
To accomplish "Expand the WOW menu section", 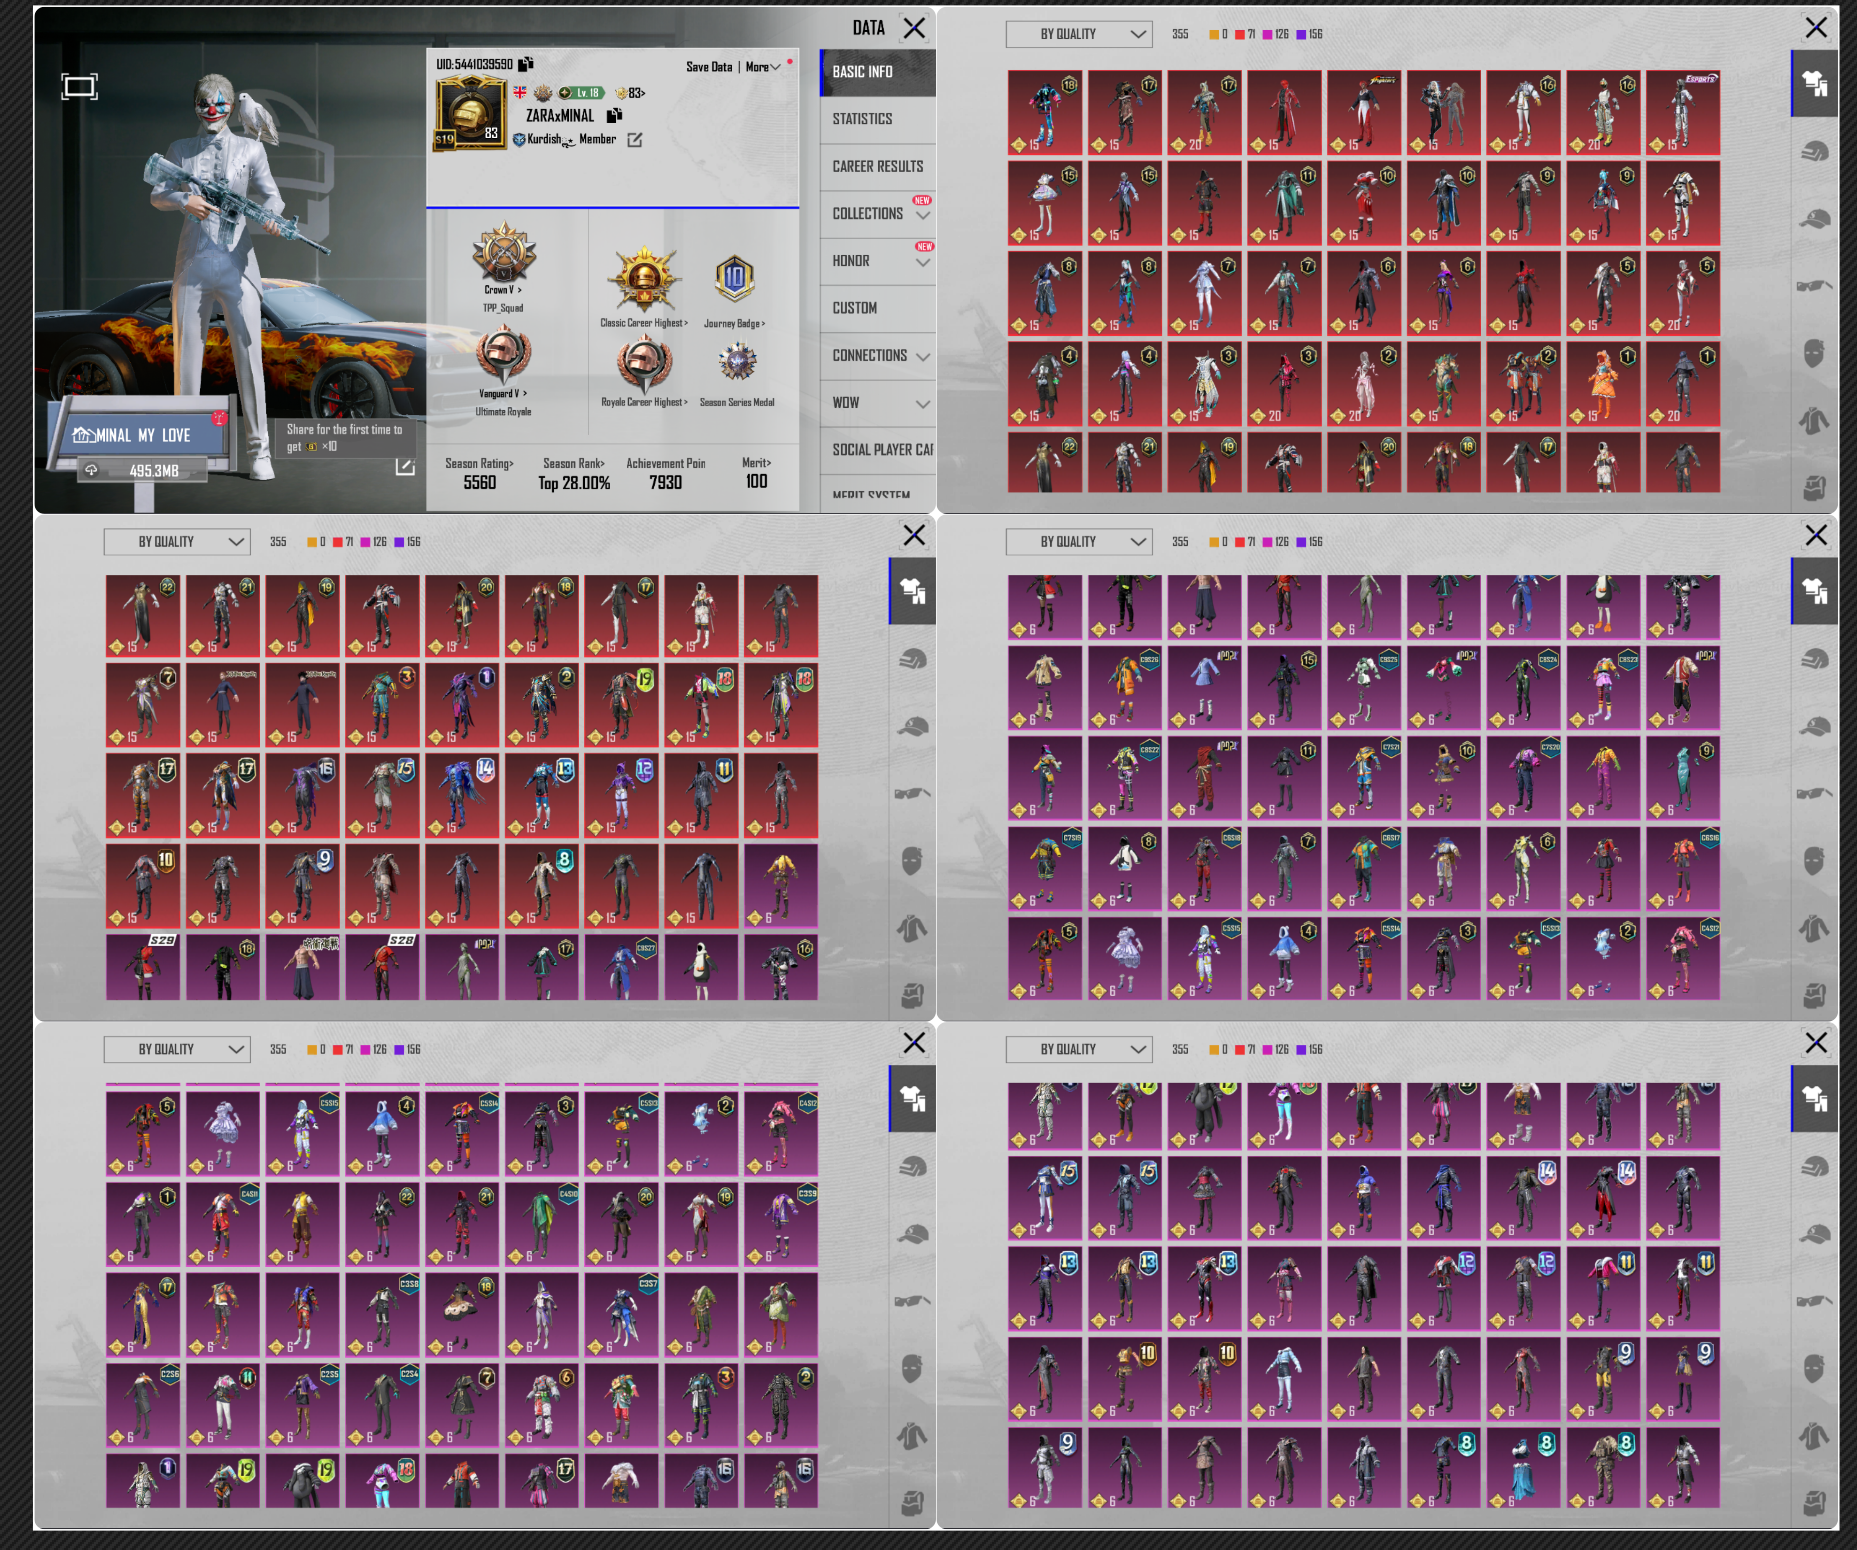I will pos(878,403).
